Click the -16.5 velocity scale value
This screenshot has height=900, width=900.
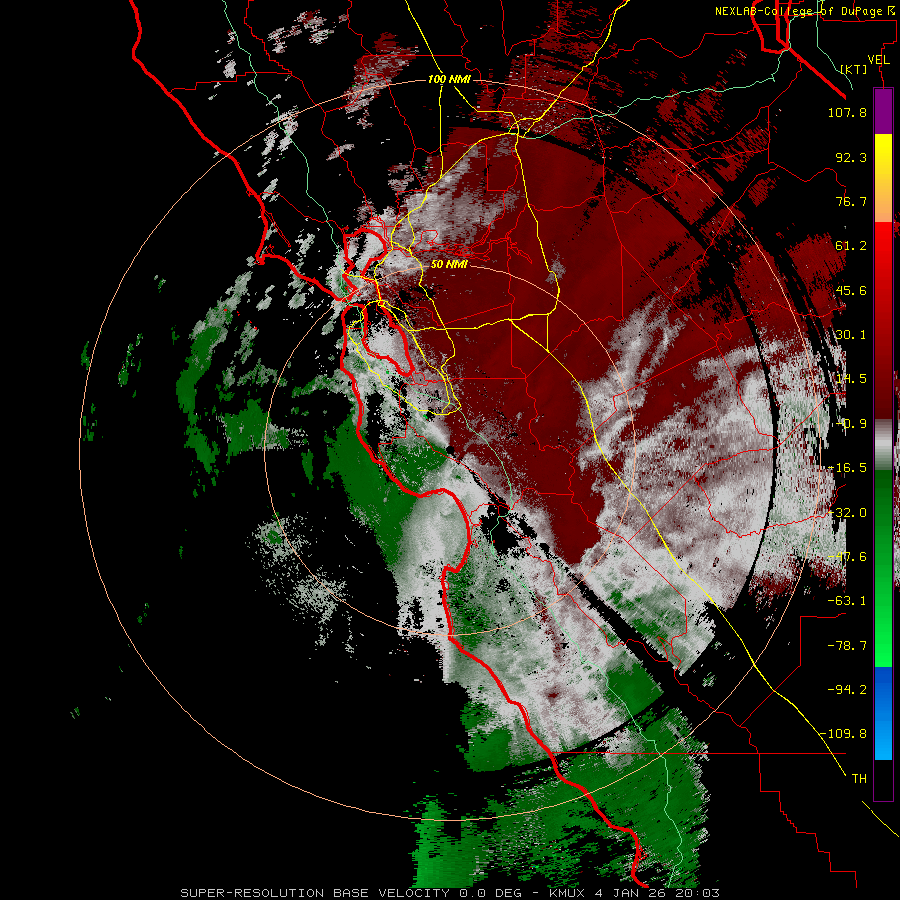[847, 468]
